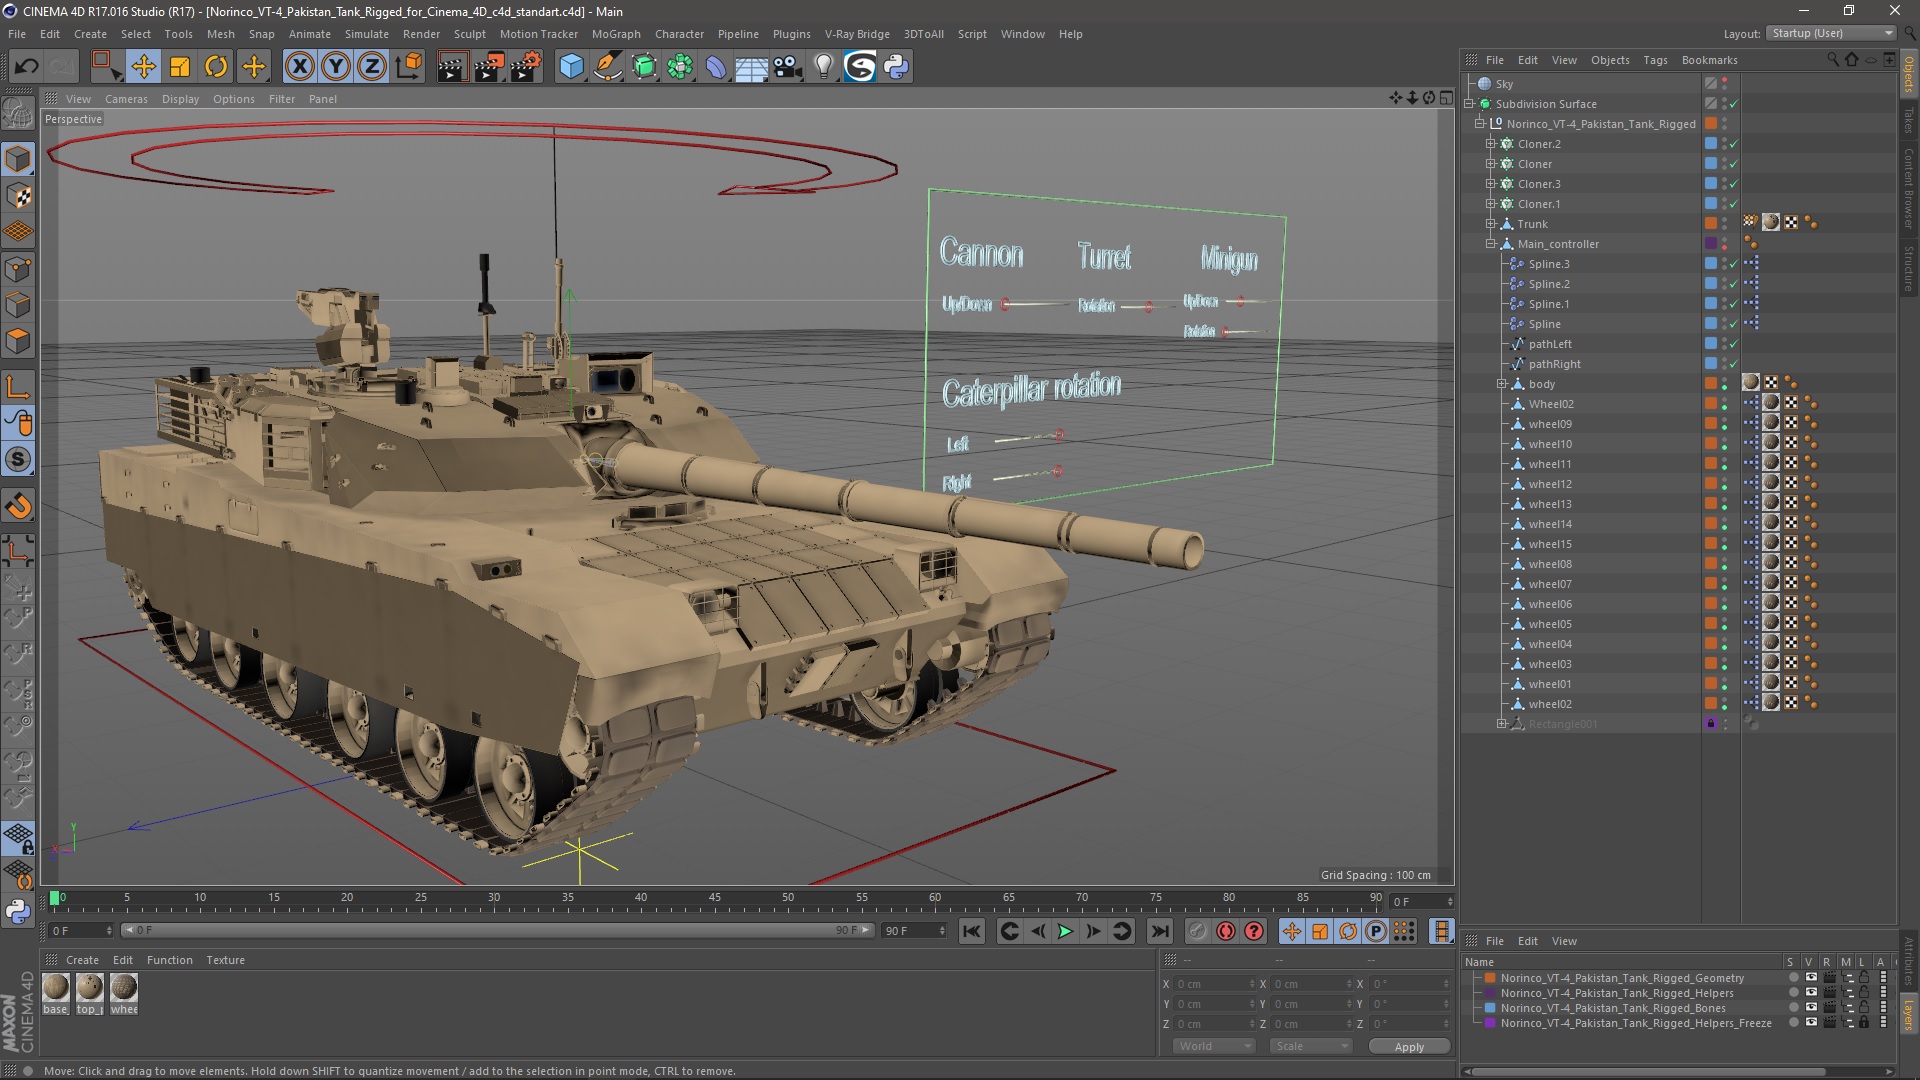Screen dimensions: 1920x1080
Task: Open the spline Pen tool icon
Action: [607, 67]
